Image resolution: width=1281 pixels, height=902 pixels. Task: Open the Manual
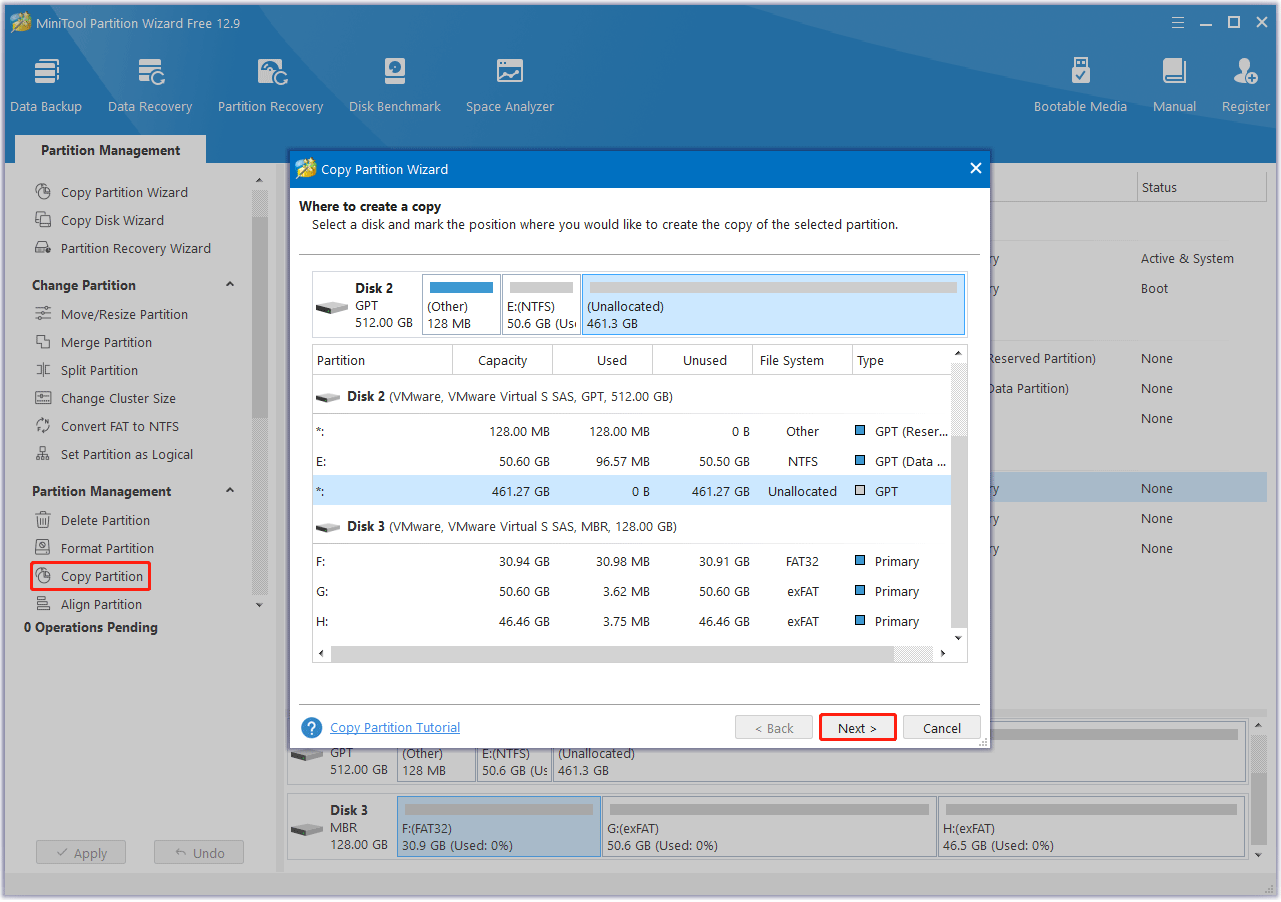(1174, 86)
